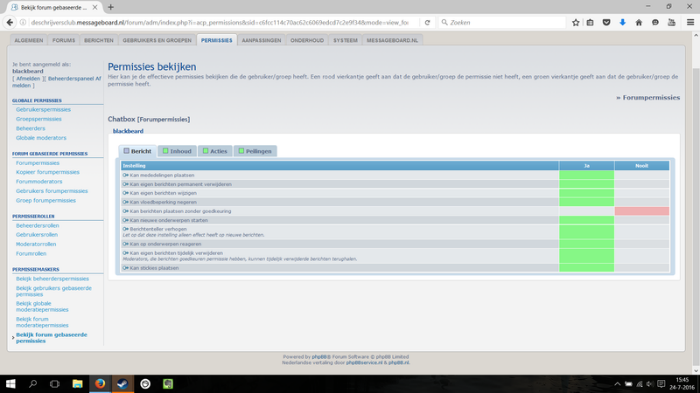Image resolution: width=700 pixels, height=393 pixels.
Task: Bookmark this page with star icon
Action: tap(575, 22)
